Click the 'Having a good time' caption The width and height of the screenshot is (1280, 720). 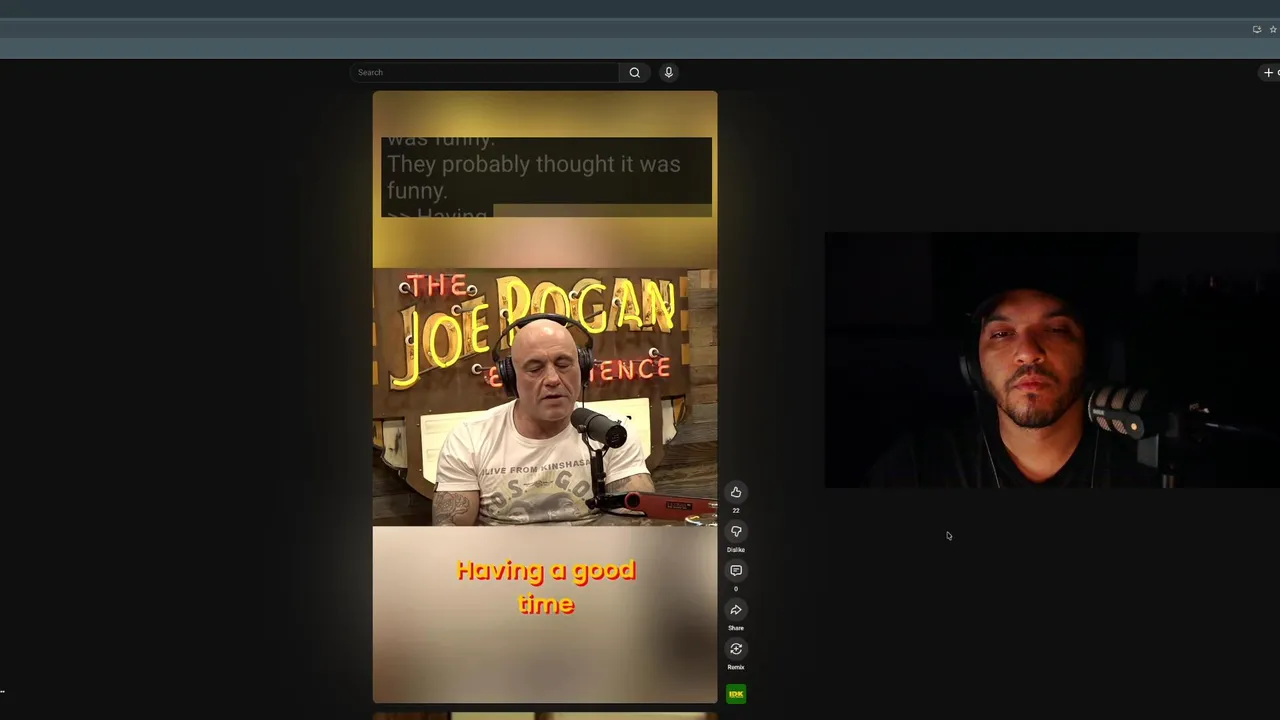point(546,587)
